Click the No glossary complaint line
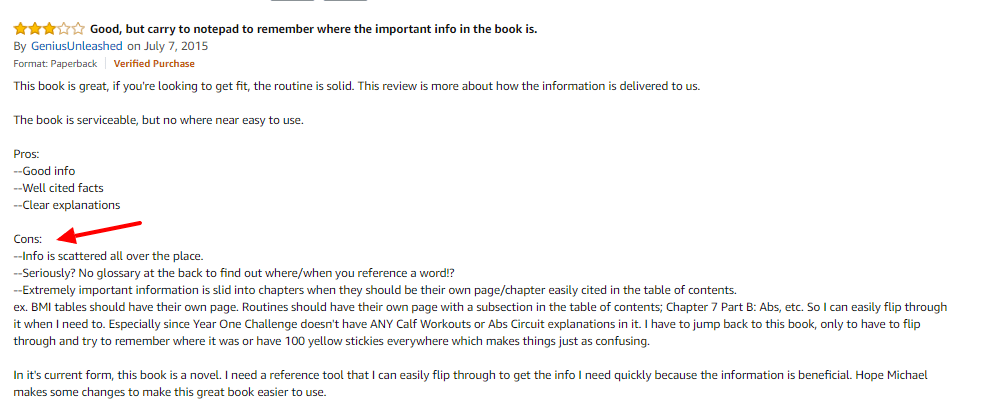Image resolution: width=994 pixels, height=399 pixels. [234, 273]
